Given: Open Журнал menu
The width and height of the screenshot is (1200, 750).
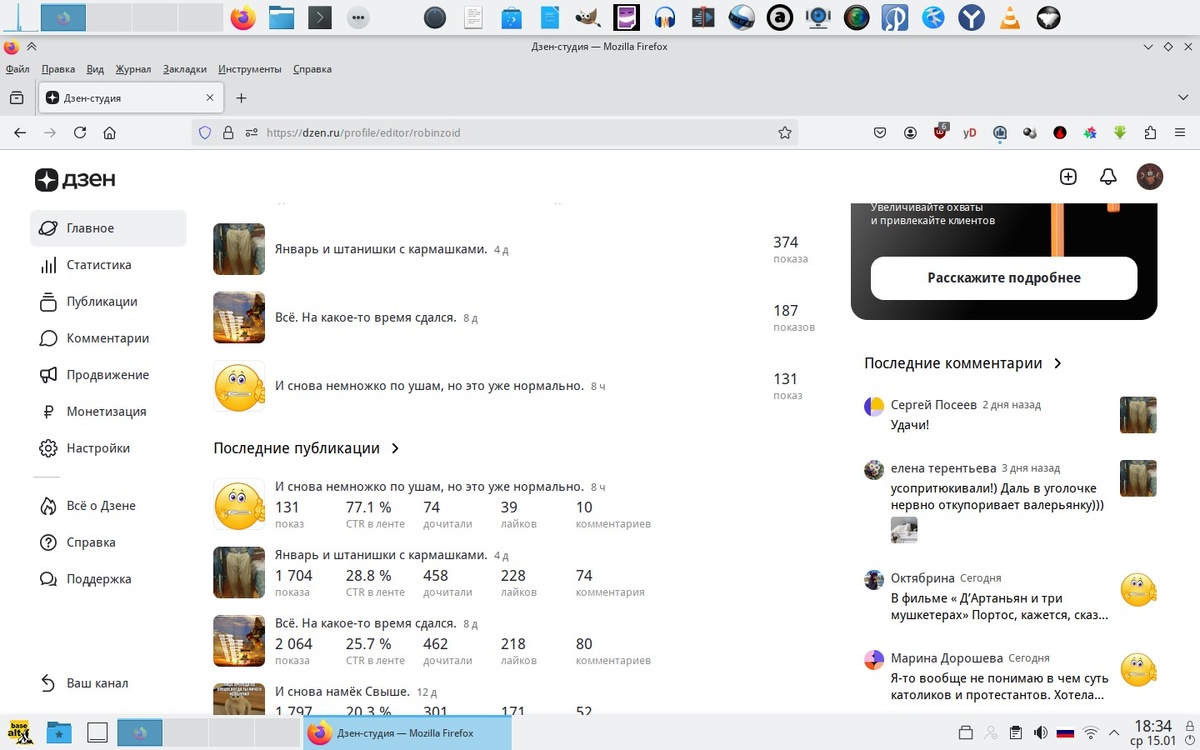Looking at the screenshot, I should pyautogui.click(x=133, y=69).
